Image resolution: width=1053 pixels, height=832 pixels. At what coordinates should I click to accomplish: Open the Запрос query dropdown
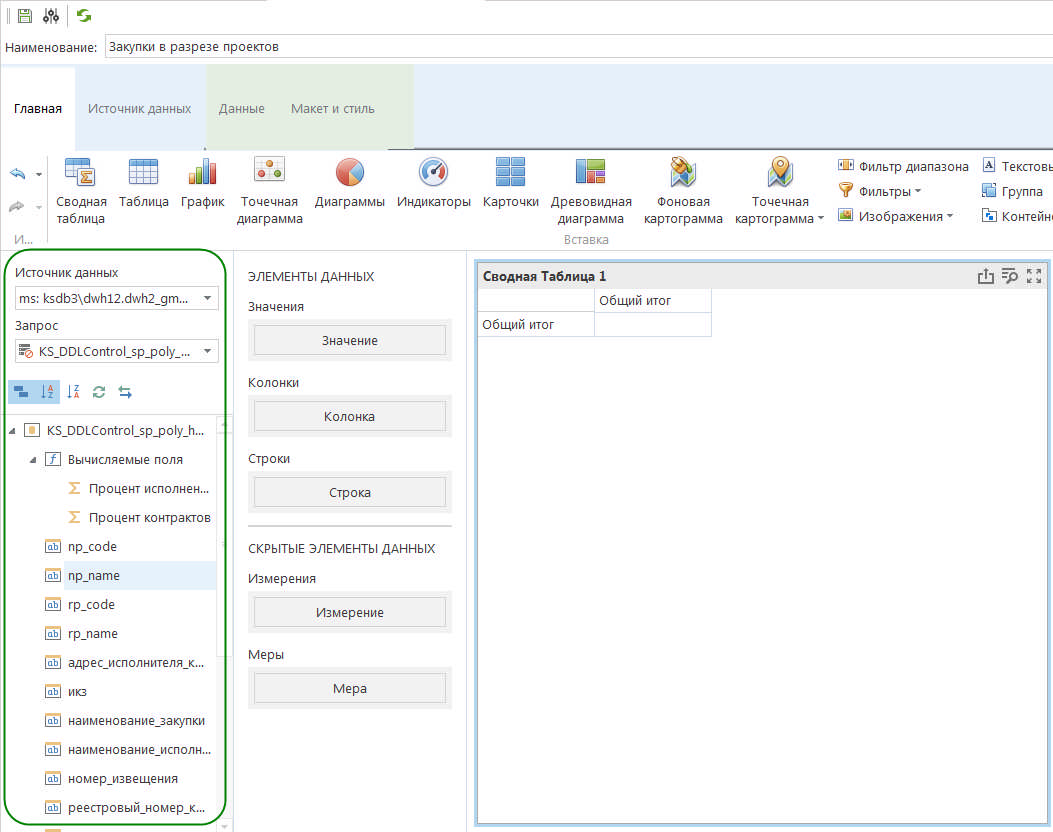click(x=207, y=351)
